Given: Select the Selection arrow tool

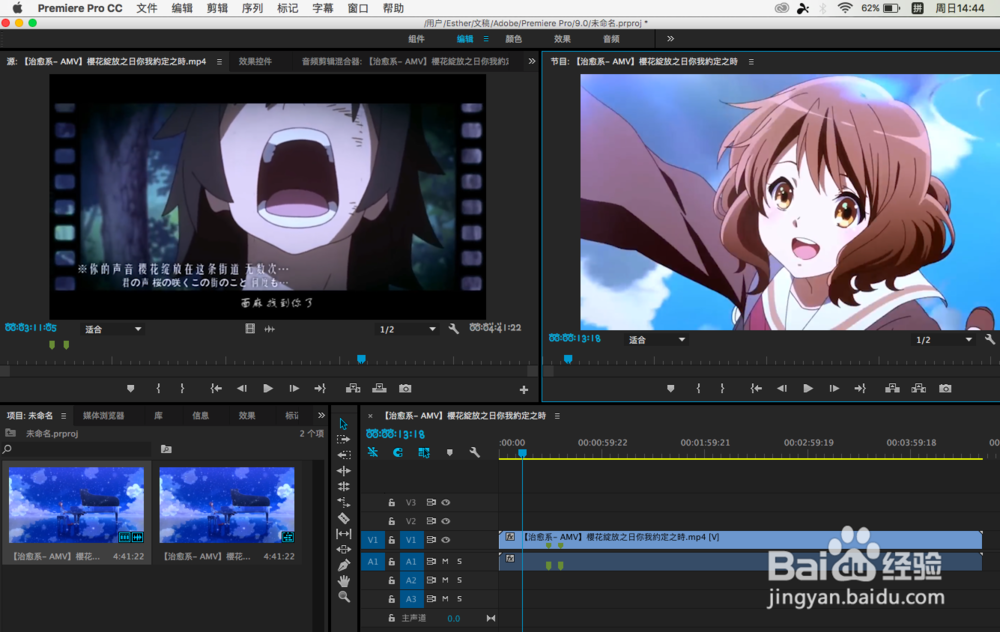Looking at the screenshot, I should pyautogui.click(x=343, y=424).
